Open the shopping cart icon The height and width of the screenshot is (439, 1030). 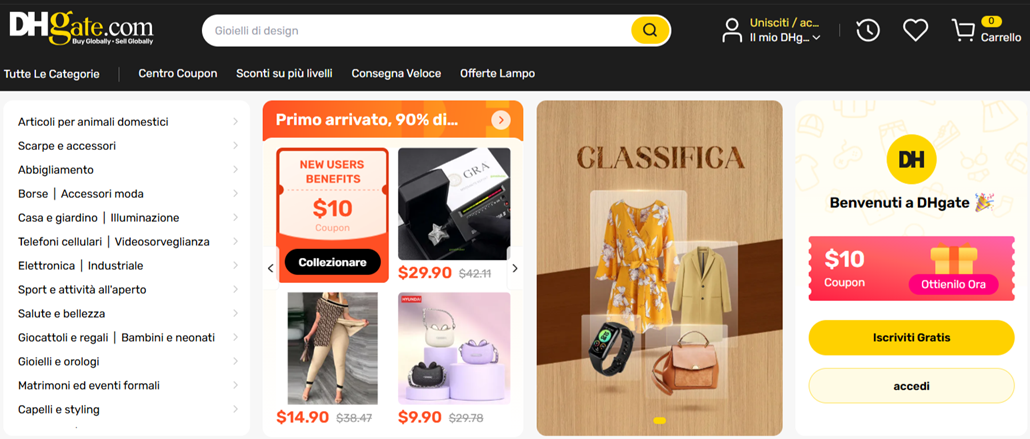pos(963,30)
